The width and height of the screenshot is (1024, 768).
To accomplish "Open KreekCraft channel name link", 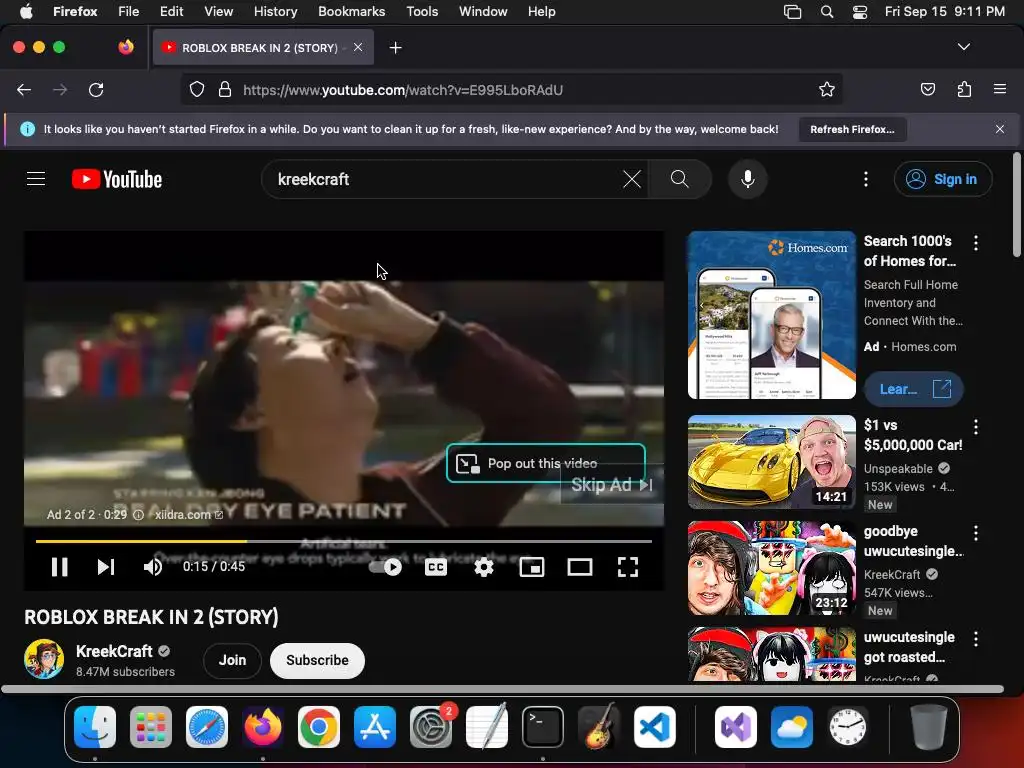I will coord(114,651).
